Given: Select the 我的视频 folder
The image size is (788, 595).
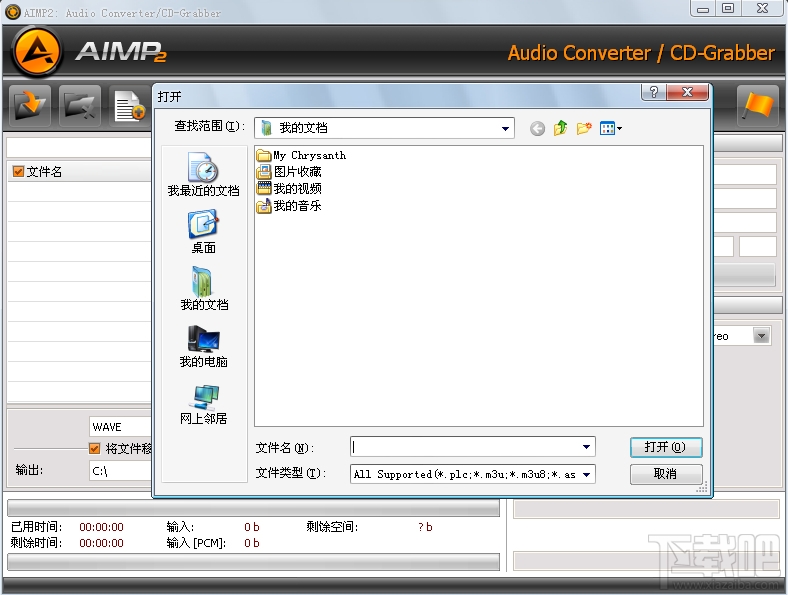Looking at the screenshot, I should click(289, 188).
